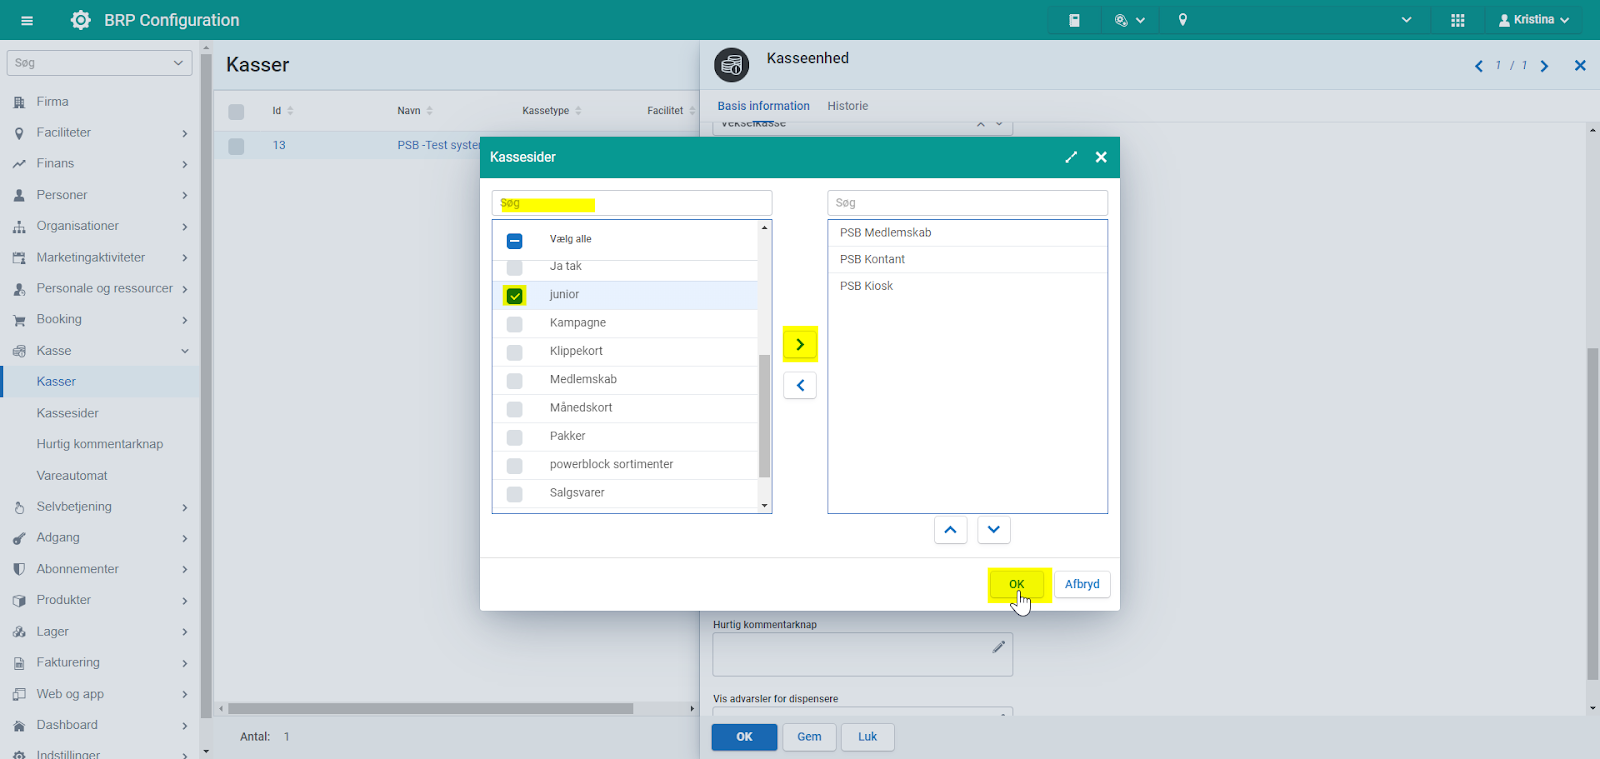Close the Kassesider dialog

[1101, 157]
